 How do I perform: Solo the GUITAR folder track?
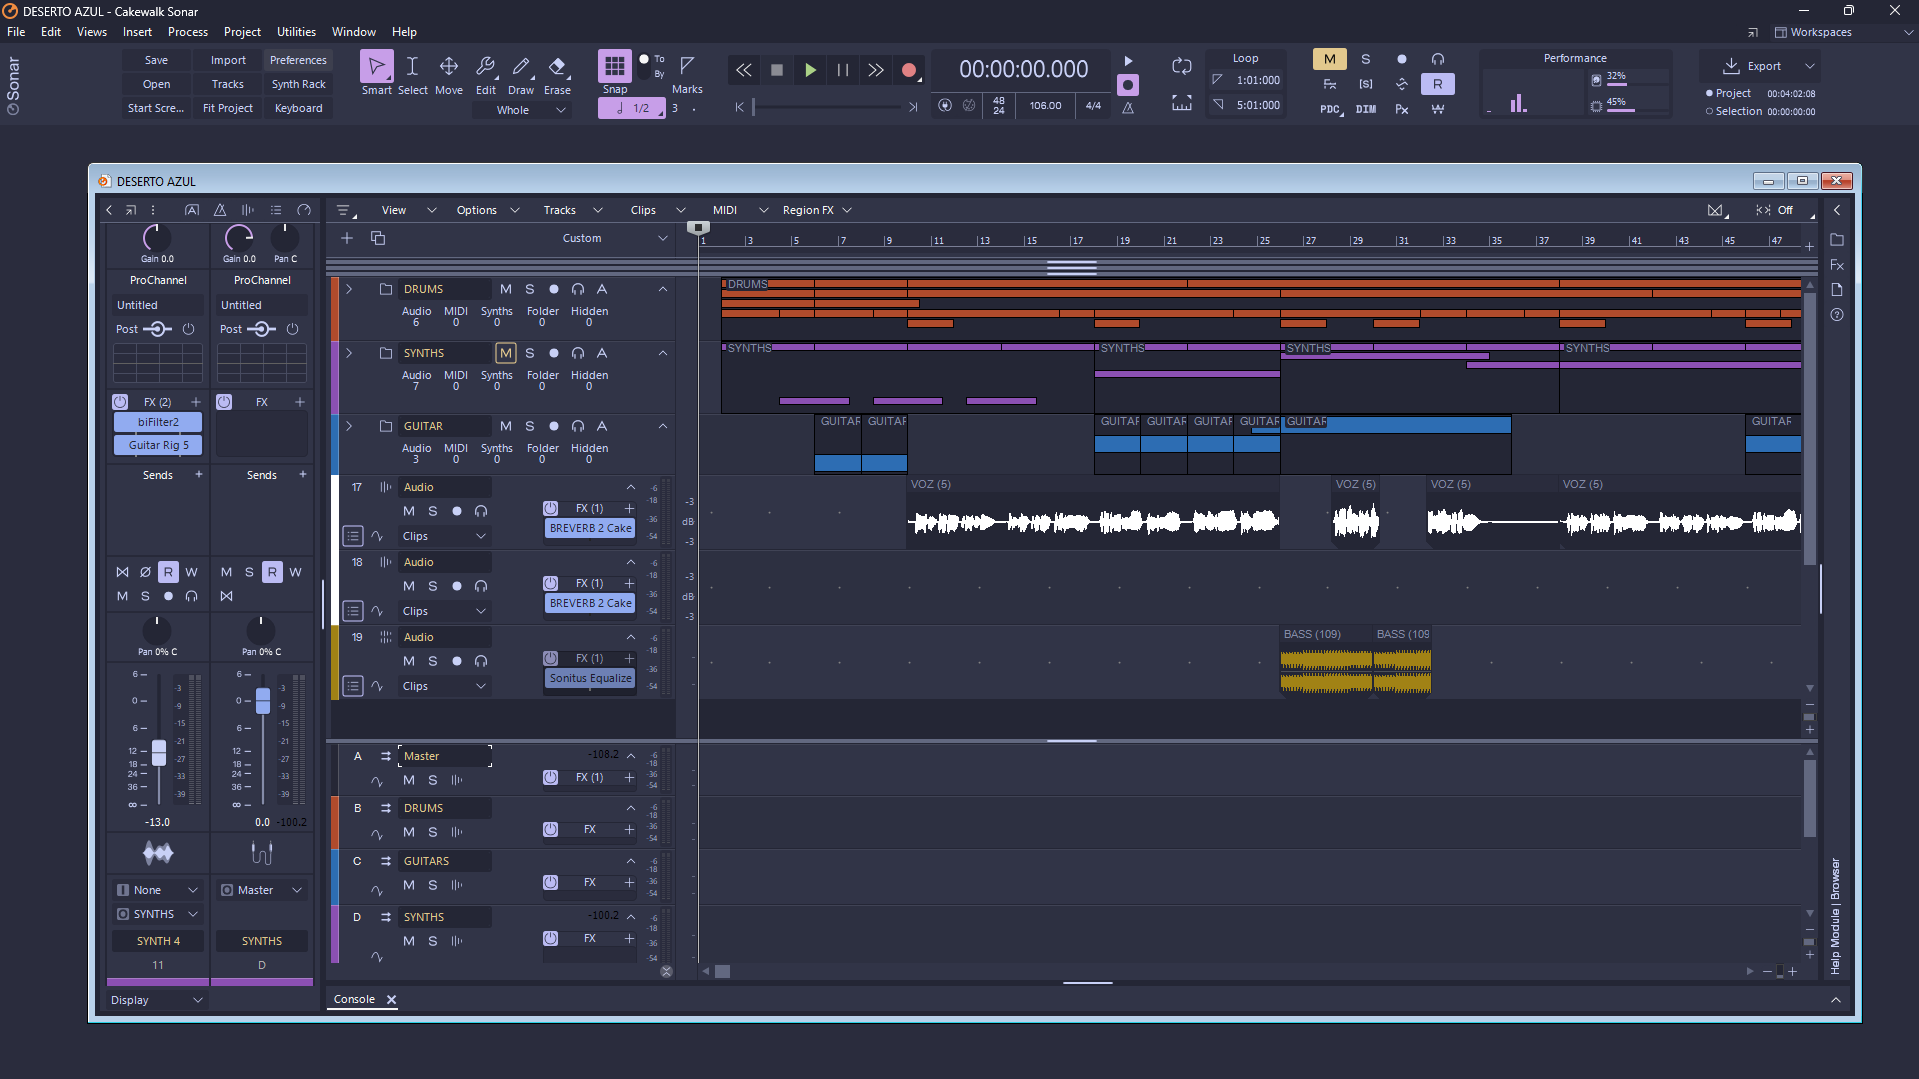[x=529, y=426]
